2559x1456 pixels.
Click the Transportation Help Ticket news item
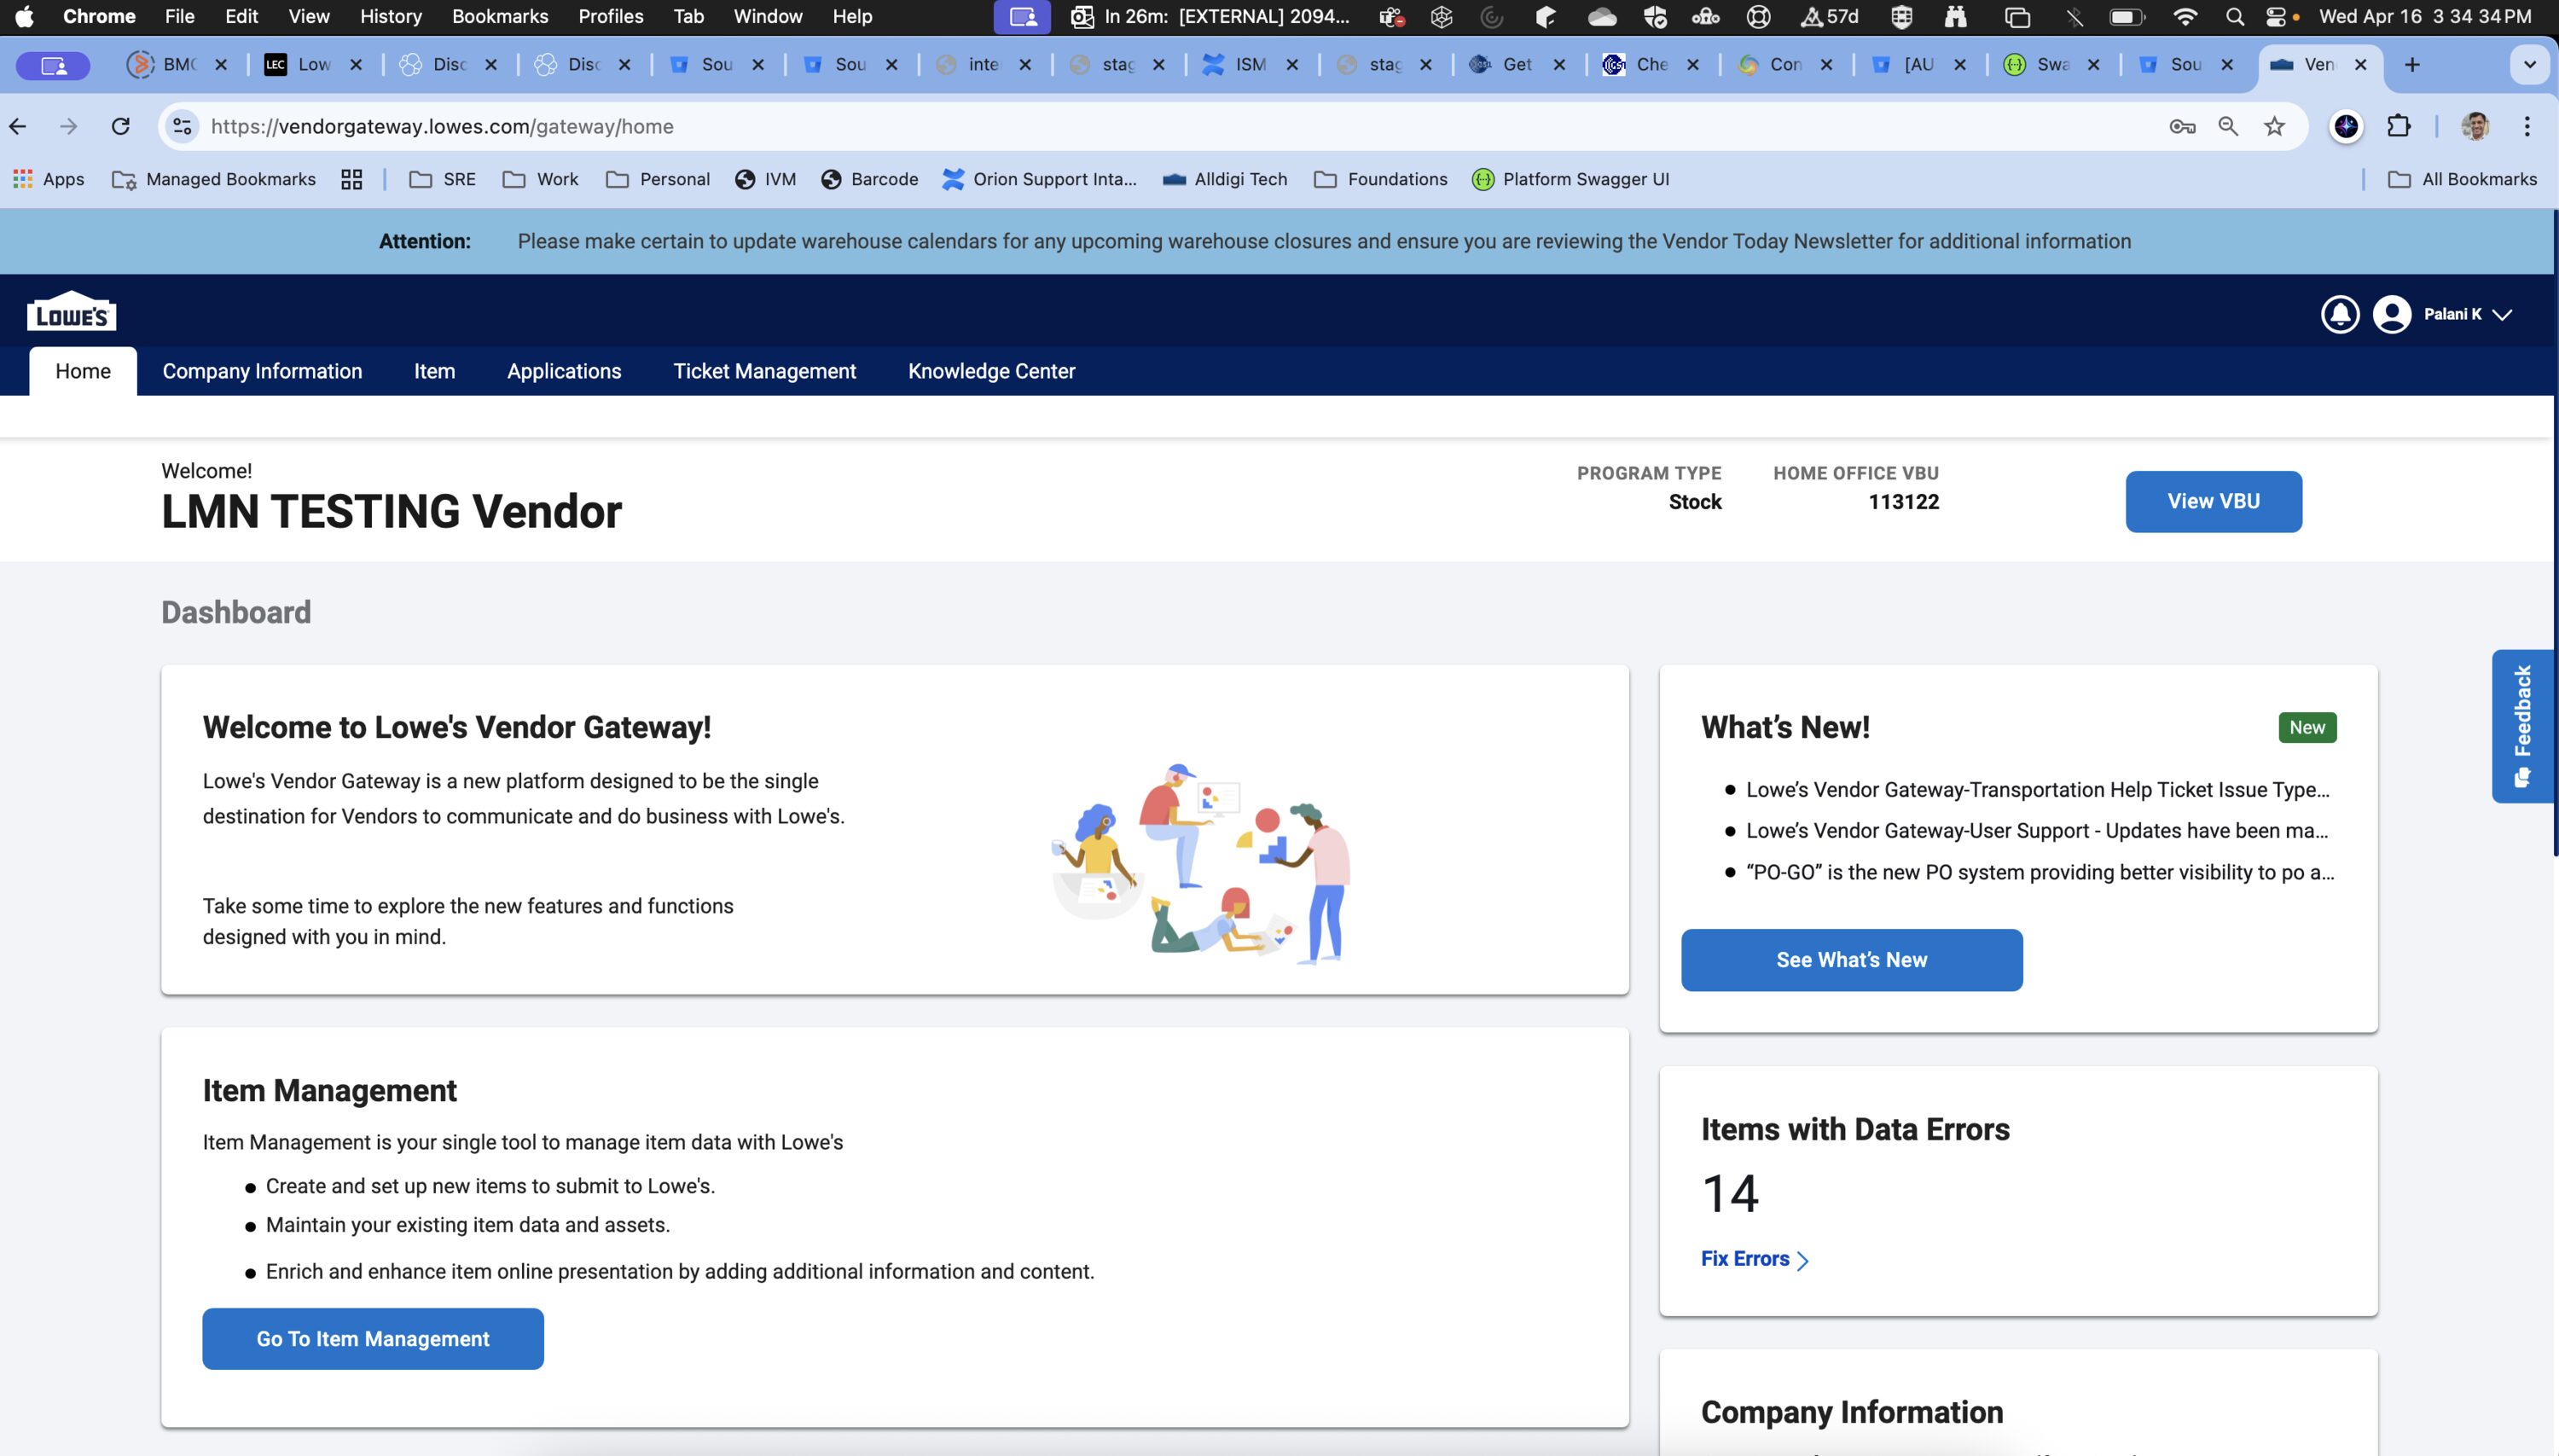click(x=2037, y=789)
